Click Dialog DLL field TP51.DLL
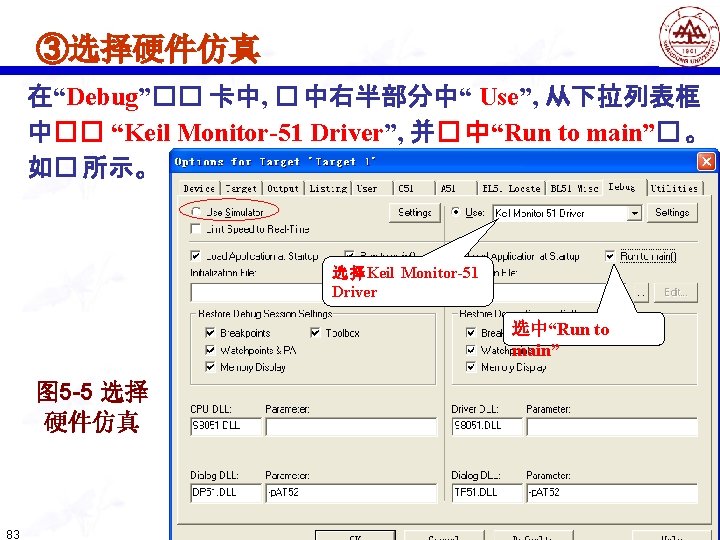 [x=487, y=493]
